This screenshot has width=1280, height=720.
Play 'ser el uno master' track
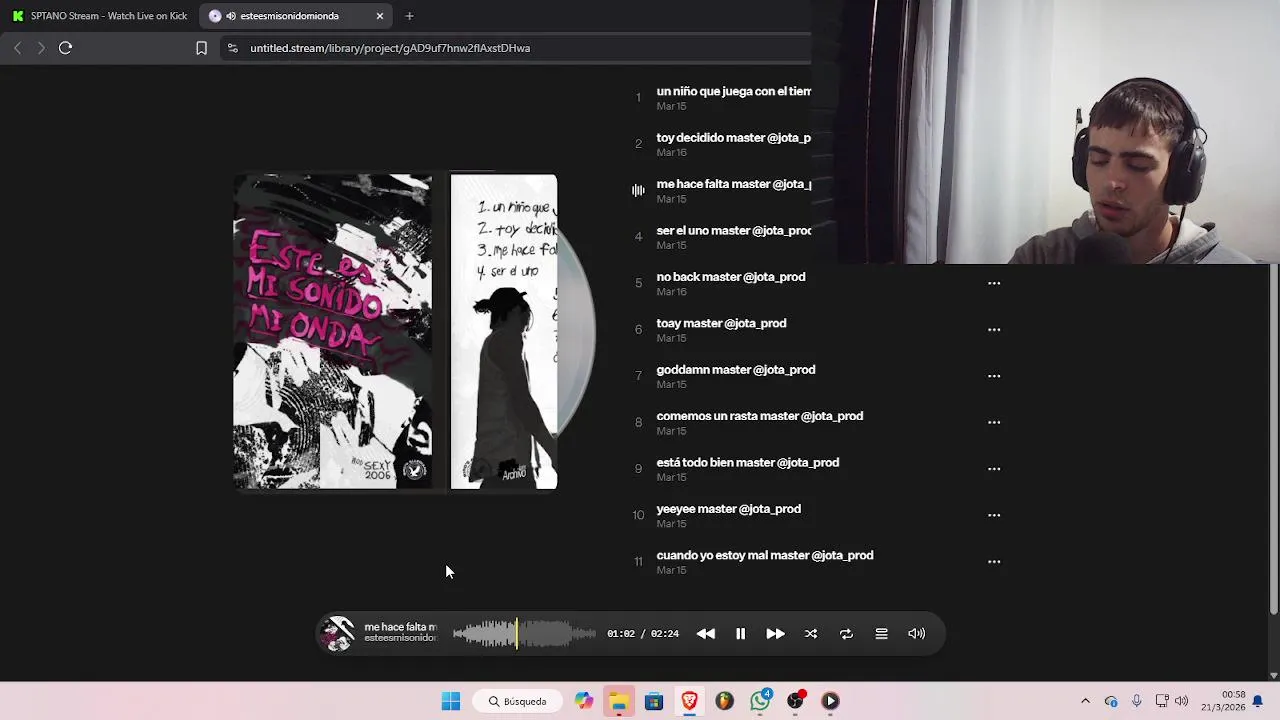(x=733, y=231)
